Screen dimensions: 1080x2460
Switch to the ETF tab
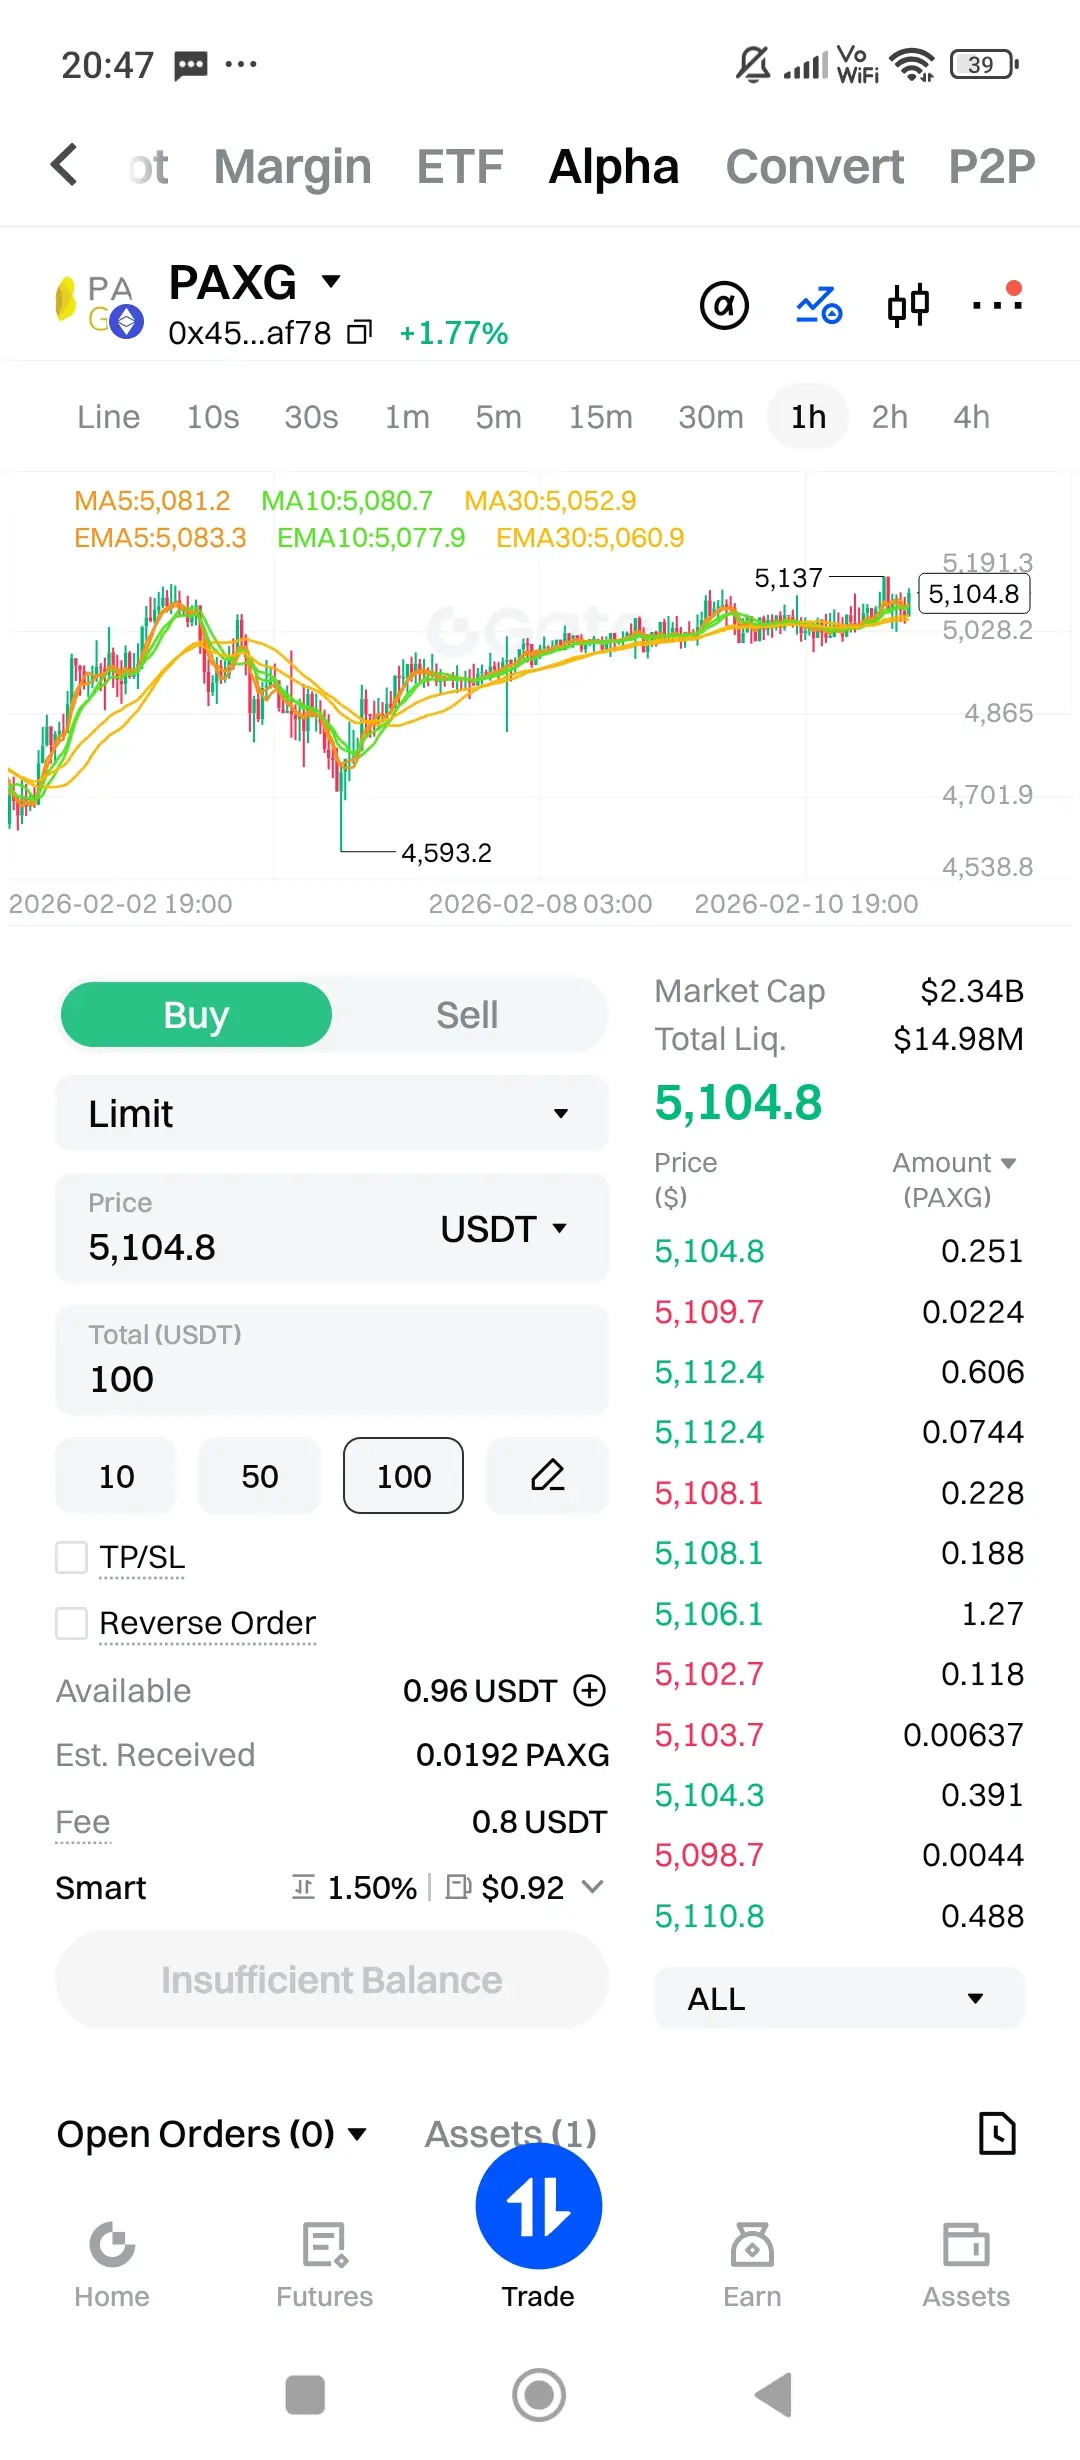click(x=459, y=166)
